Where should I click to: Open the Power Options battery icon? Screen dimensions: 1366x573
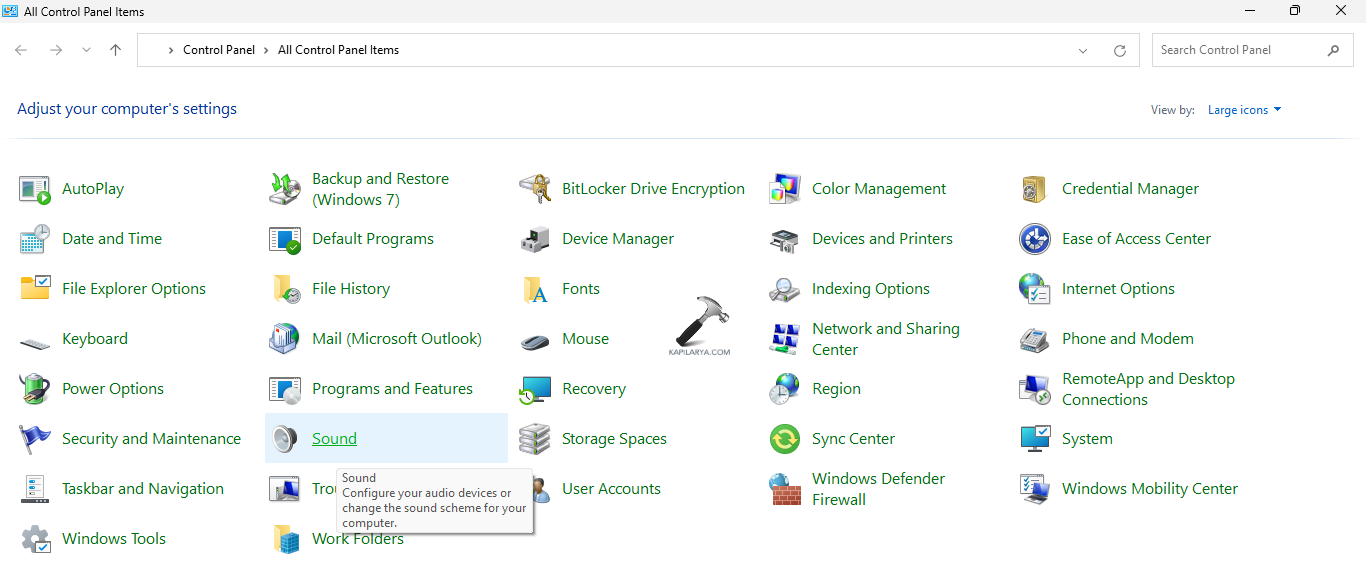point(35,389)
